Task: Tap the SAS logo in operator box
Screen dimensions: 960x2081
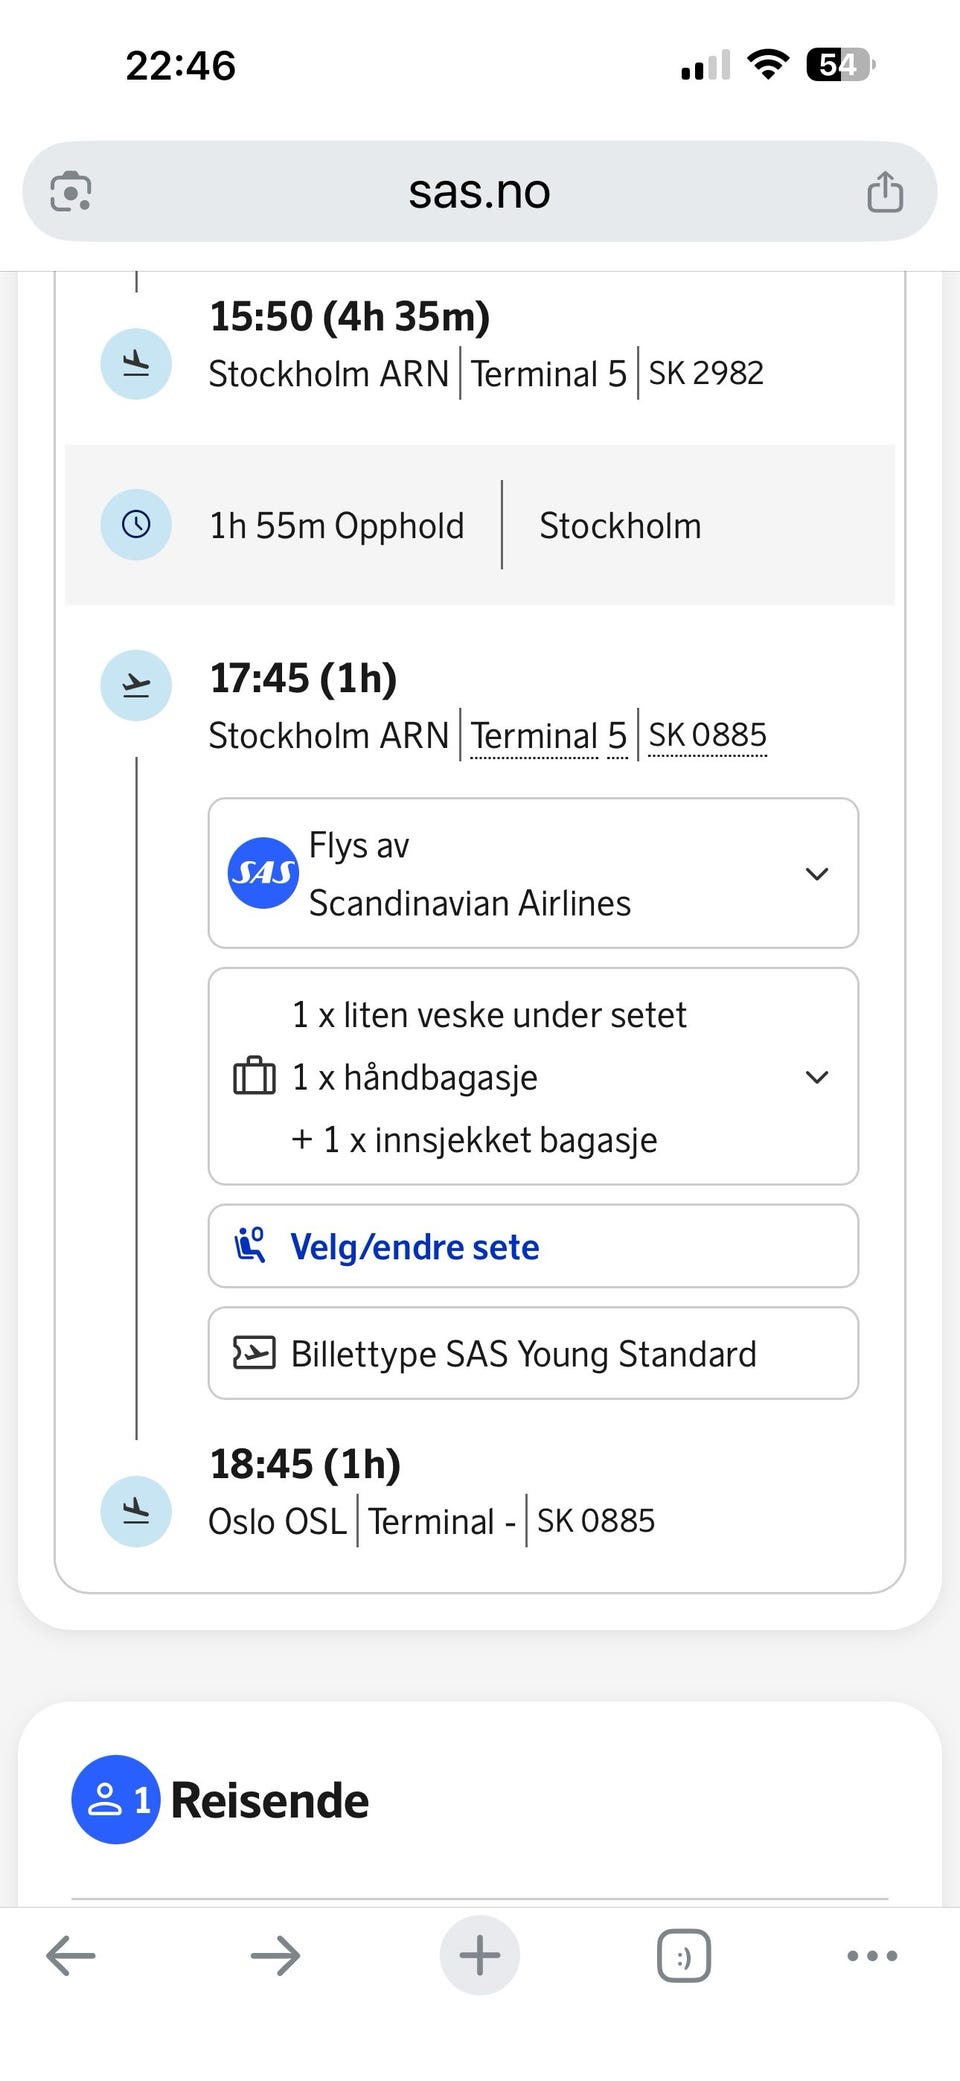Action: [263, 873]
